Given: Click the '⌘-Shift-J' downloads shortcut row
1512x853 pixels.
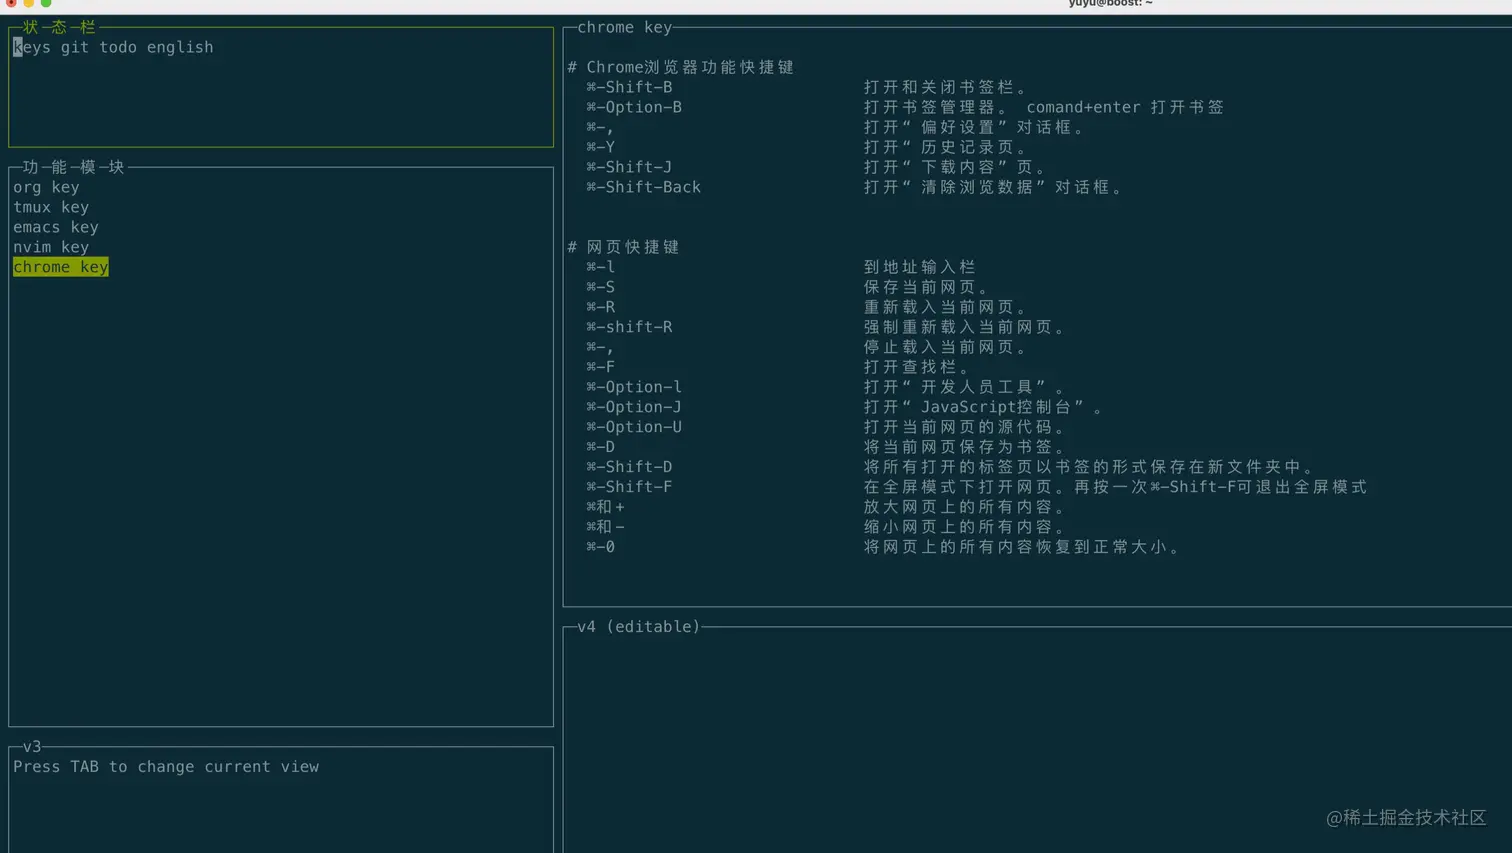Looking at the screenshot, I should click(x=816, y=167).
